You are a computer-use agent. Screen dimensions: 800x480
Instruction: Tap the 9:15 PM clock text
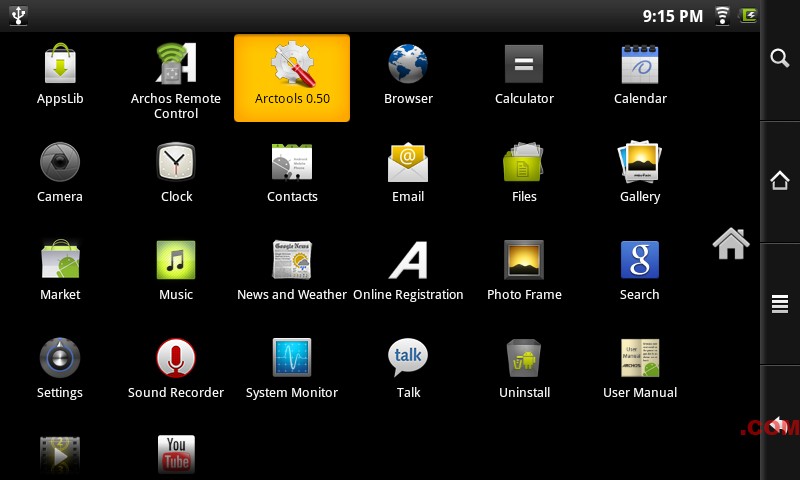pyautogui.click(x=672, y=16)
